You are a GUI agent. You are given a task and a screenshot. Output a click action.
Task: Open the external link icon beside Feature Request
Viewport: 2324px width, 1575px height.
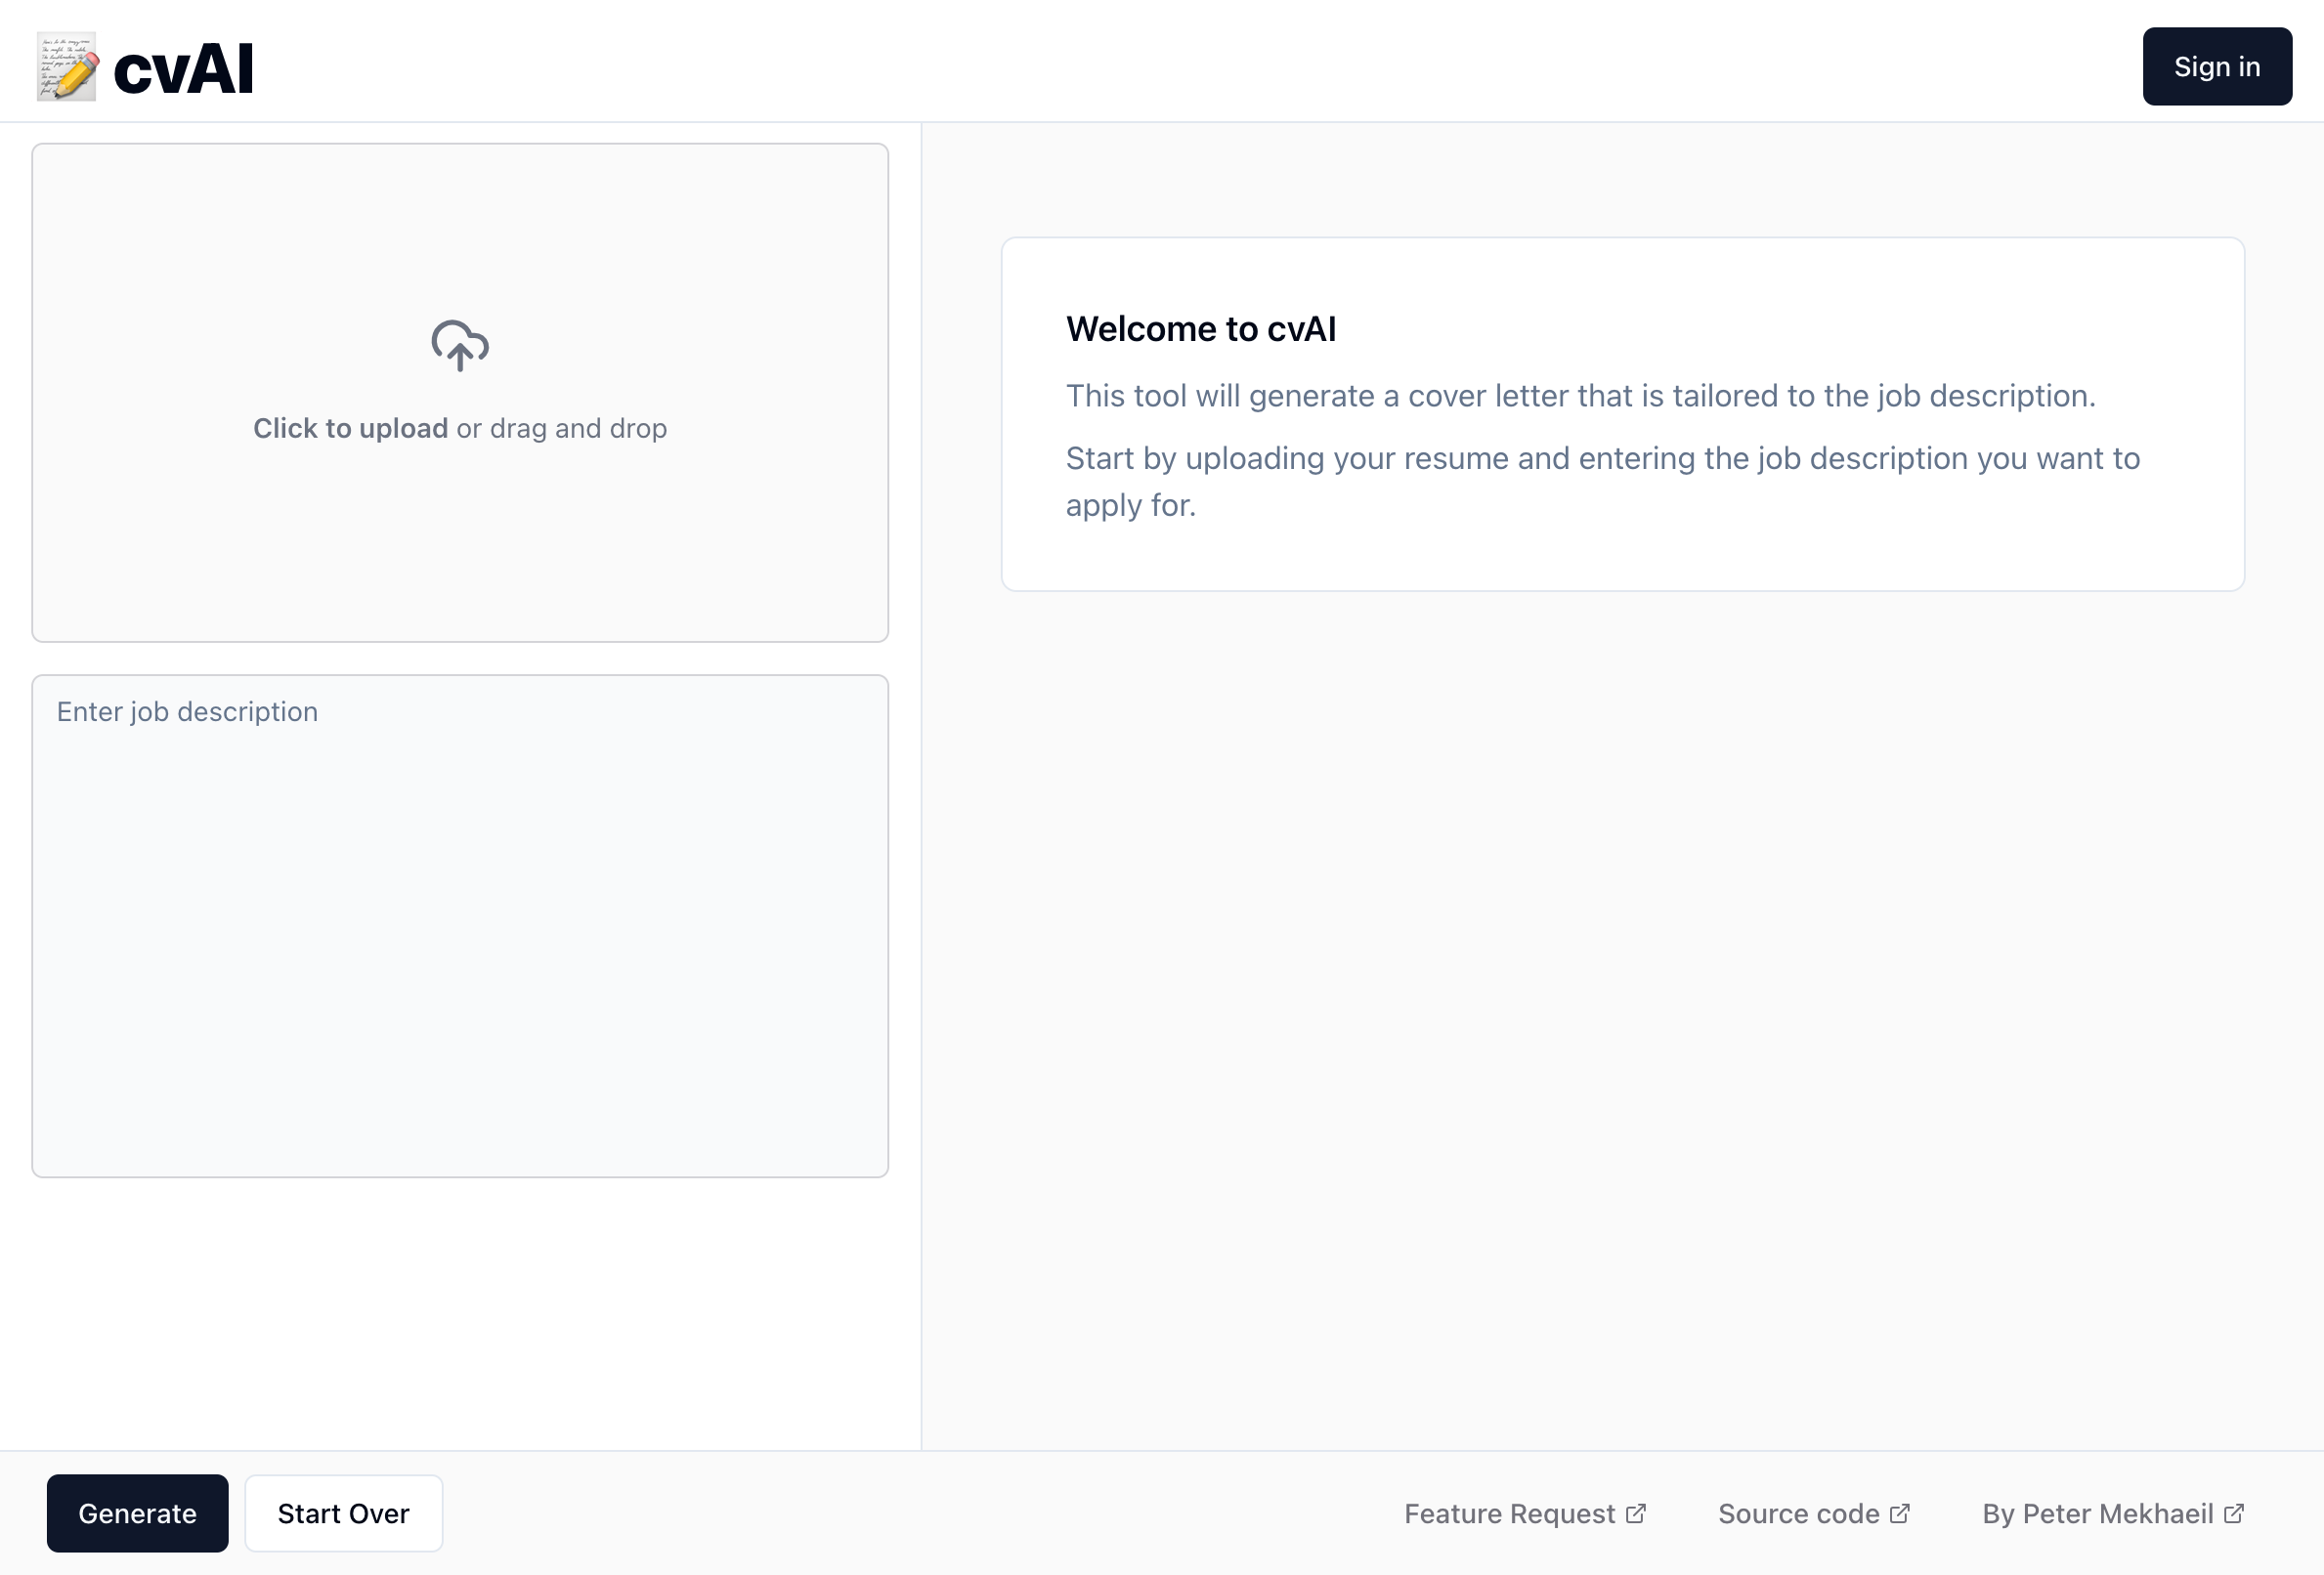point(1637,1513)
